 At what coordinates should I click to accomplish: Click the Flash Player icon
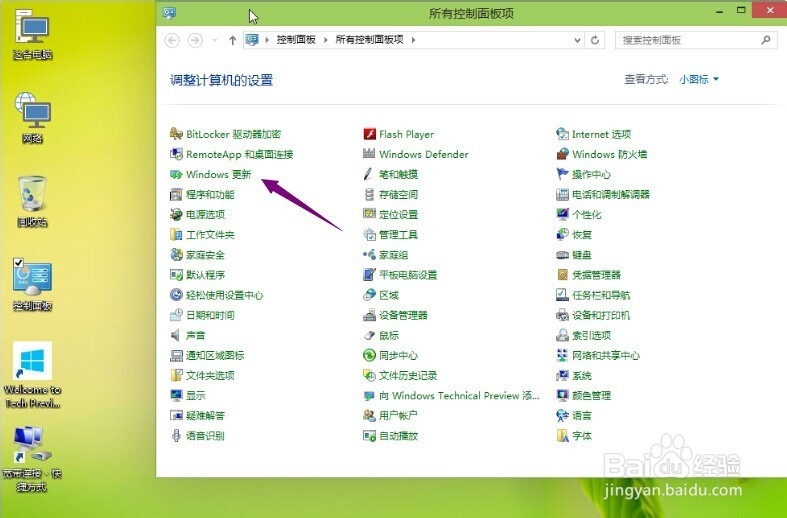click(369, 134)
